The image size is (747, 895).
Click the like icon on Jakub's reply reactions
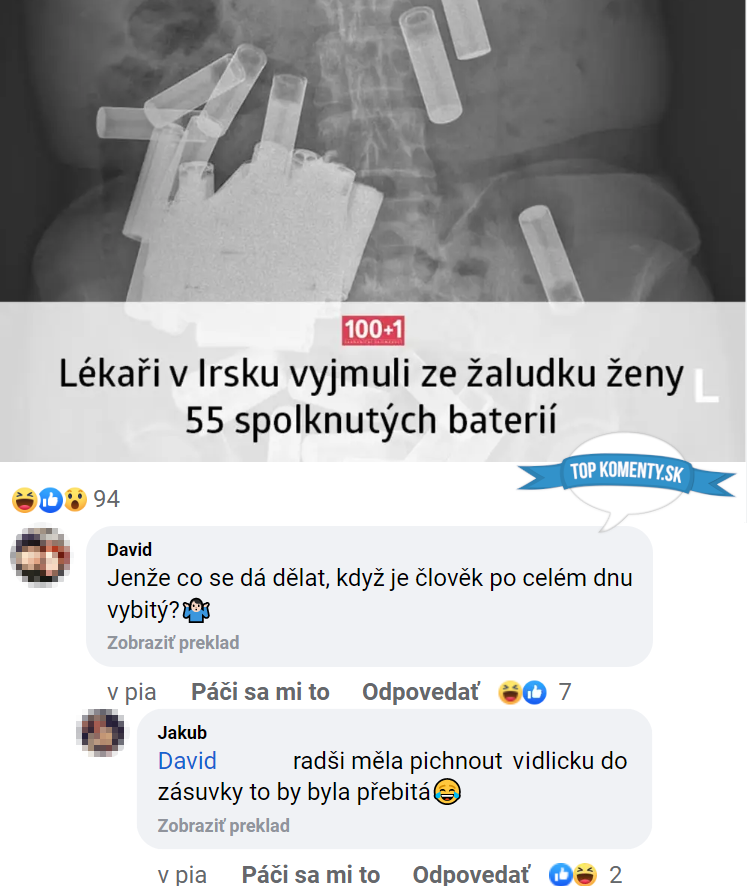click(560, 875)
